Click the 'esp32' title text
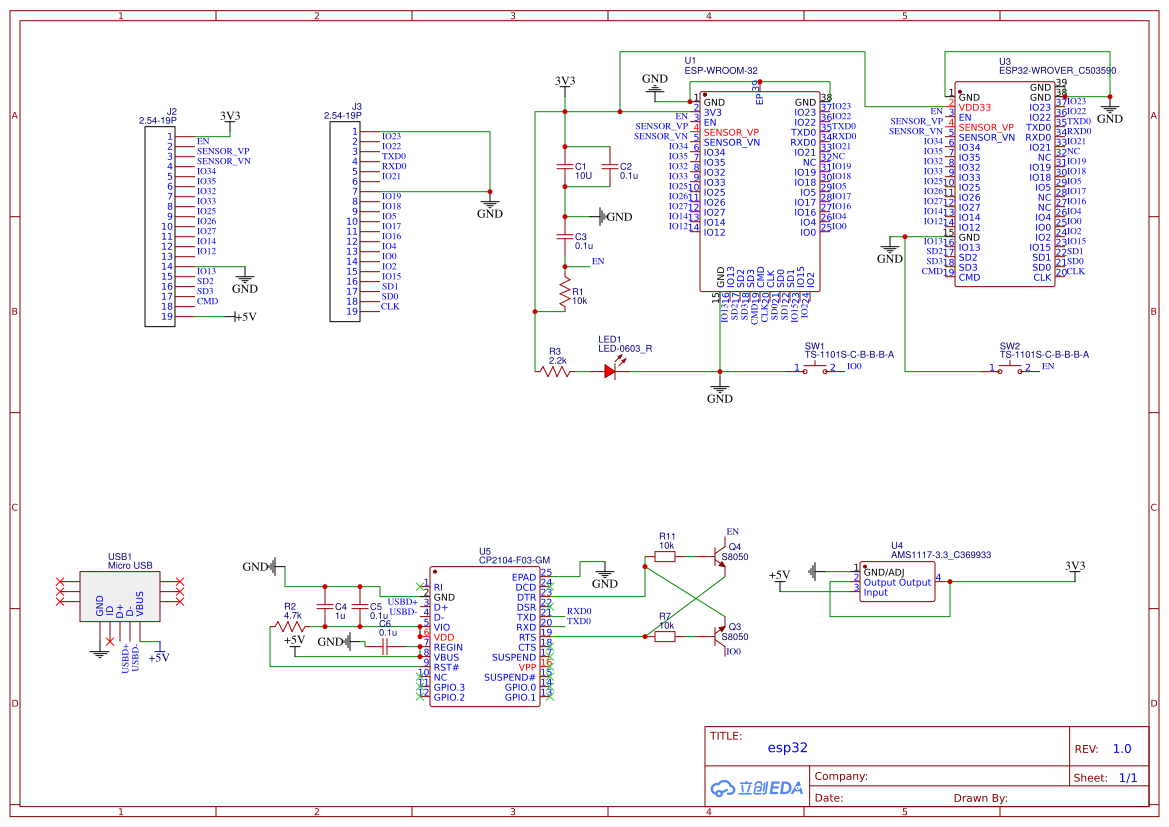Image resolution: width=1169 pixels, height=827 pixels. pos(787,748)
